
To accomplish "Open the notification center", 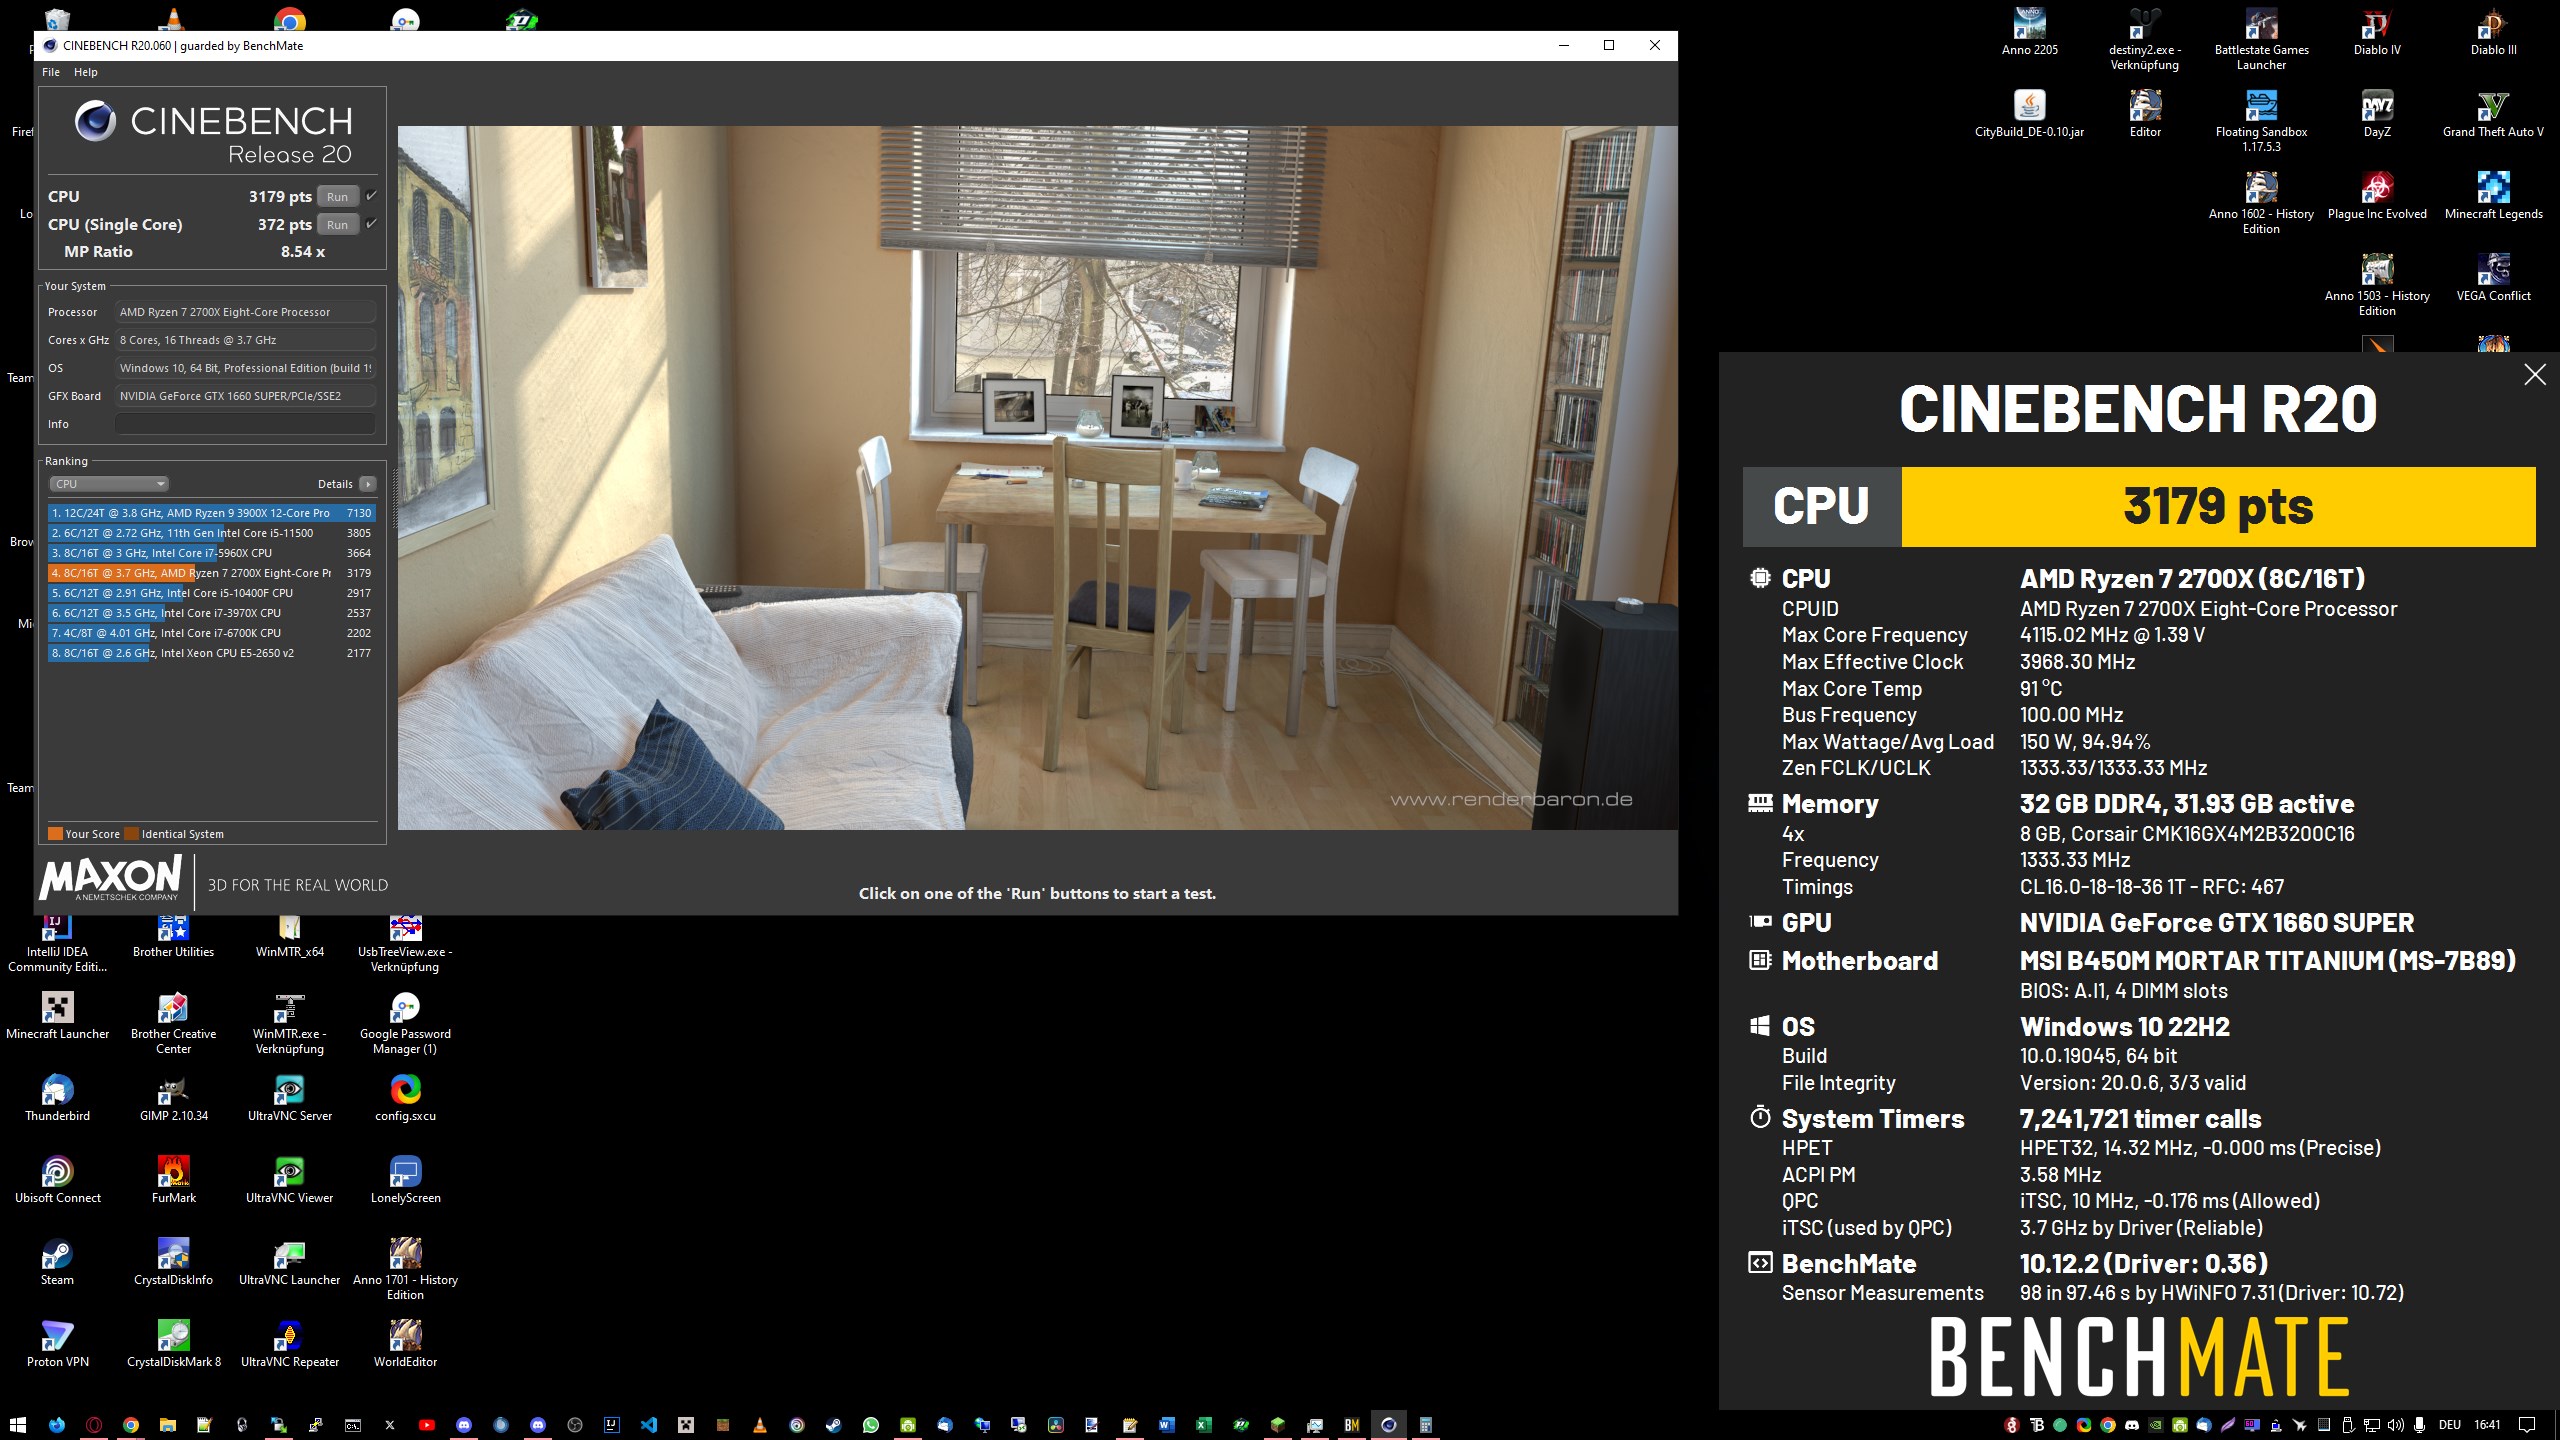I will [x=2527, y=1425].
